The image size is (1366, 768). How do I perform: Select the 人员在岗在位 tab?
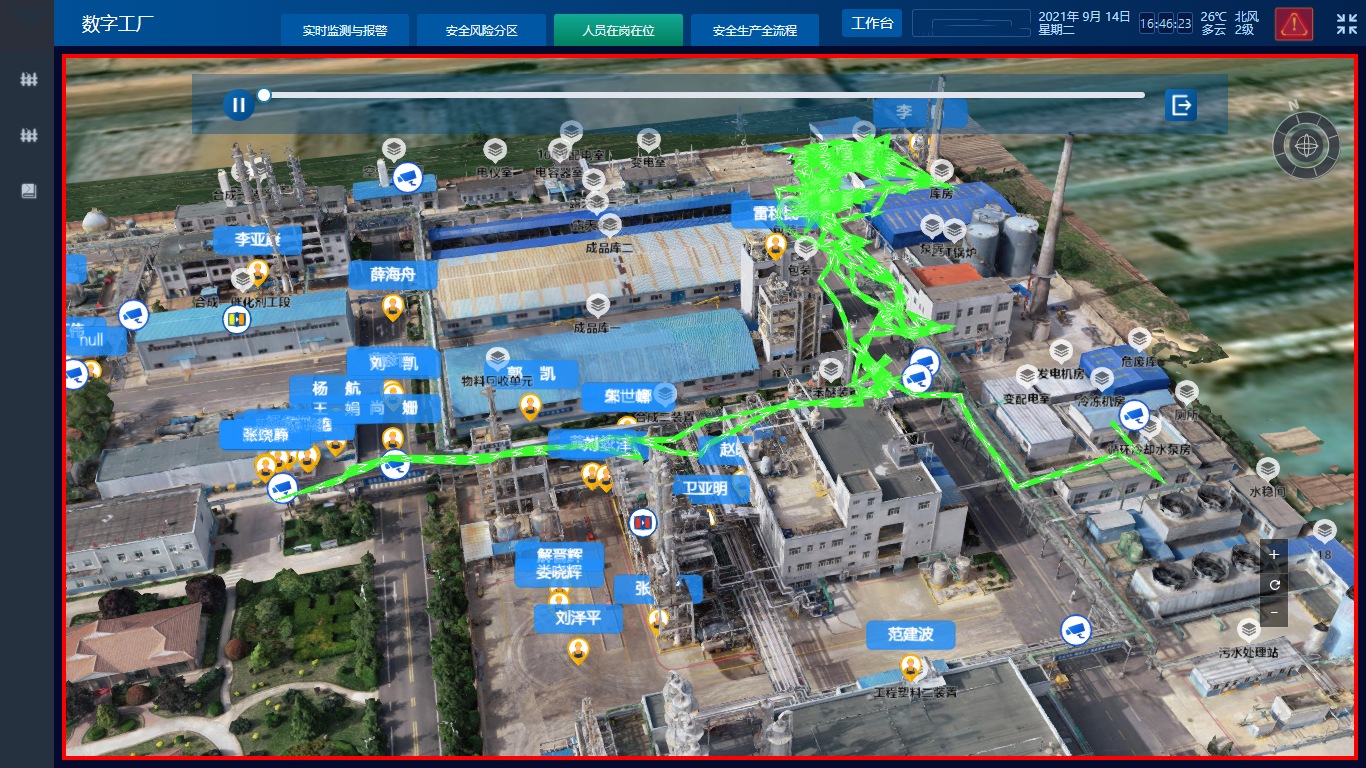618,30
